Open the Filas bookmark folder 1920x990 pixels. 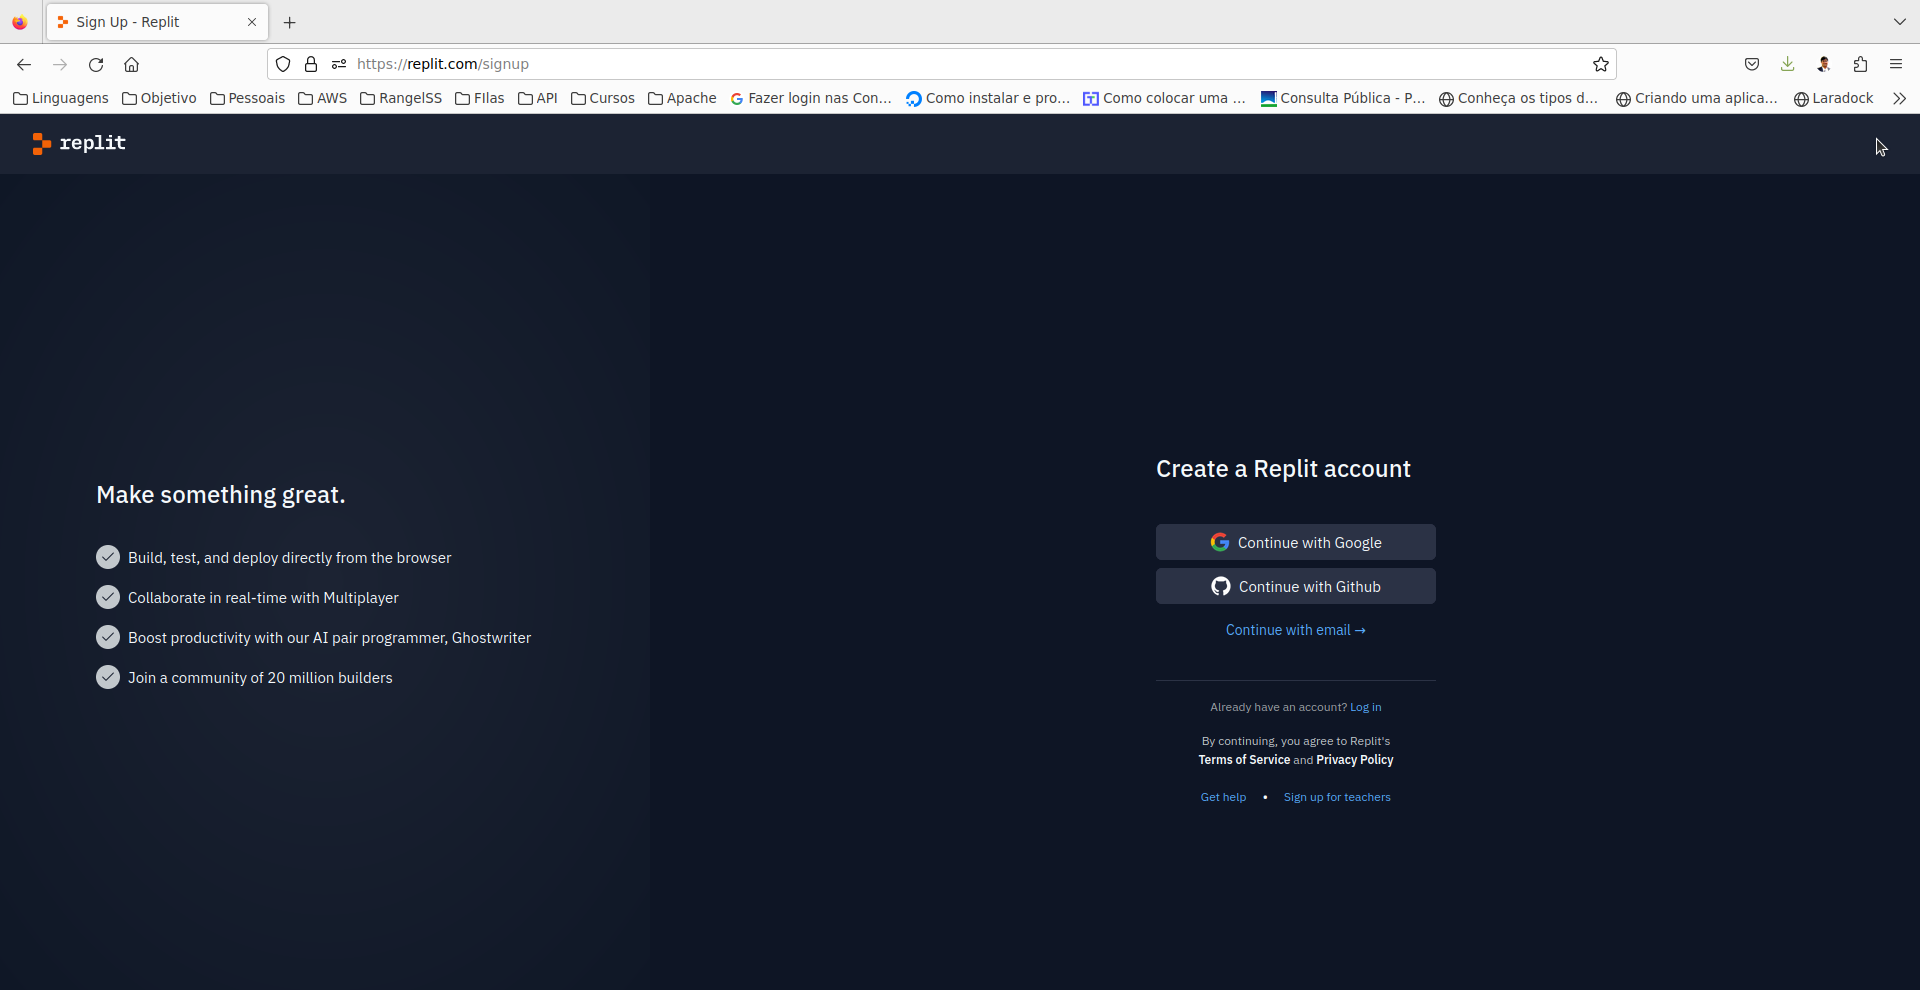[x=479, y=98]
